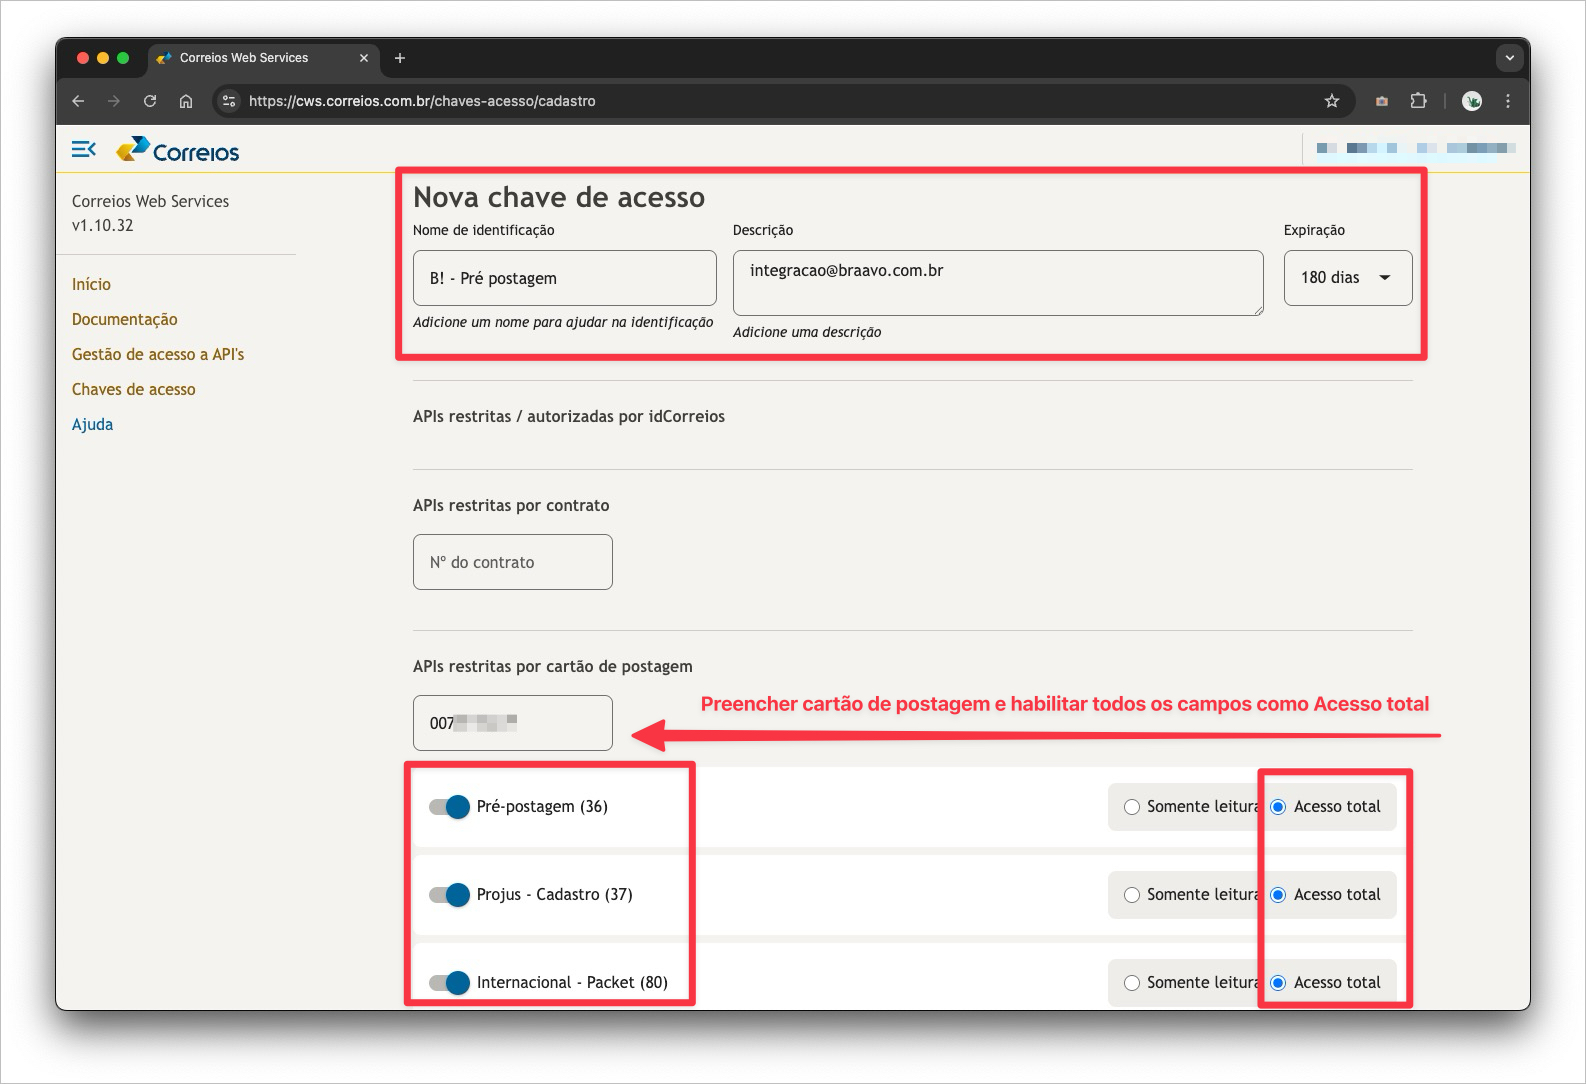The height and width of the screenshot is (1084, 1586).
Task: Open a new browser tab
Action: [x=400, y=58]
